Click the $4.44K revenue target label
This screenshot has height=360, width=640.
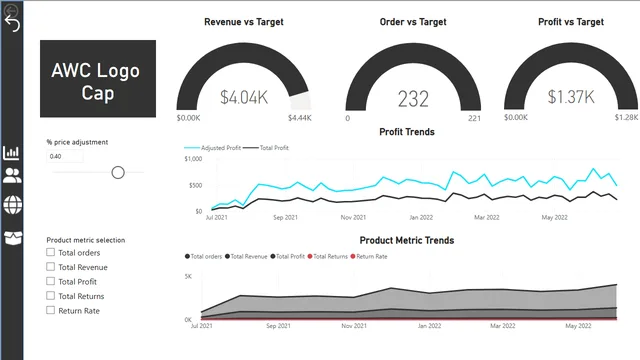coord(300,118)
